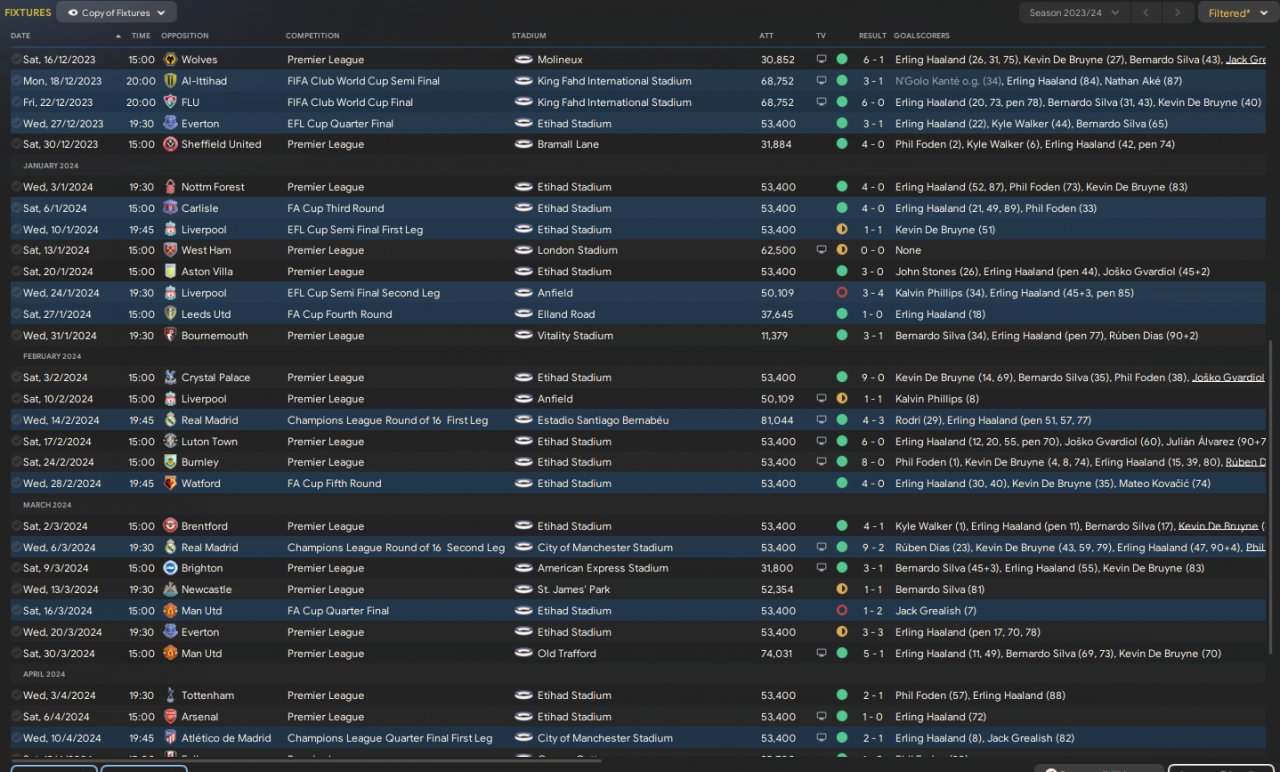1280x772 pixels.
Task: Click the red loss indicator for Liverpool 3-4
Action: click(842, 293)
